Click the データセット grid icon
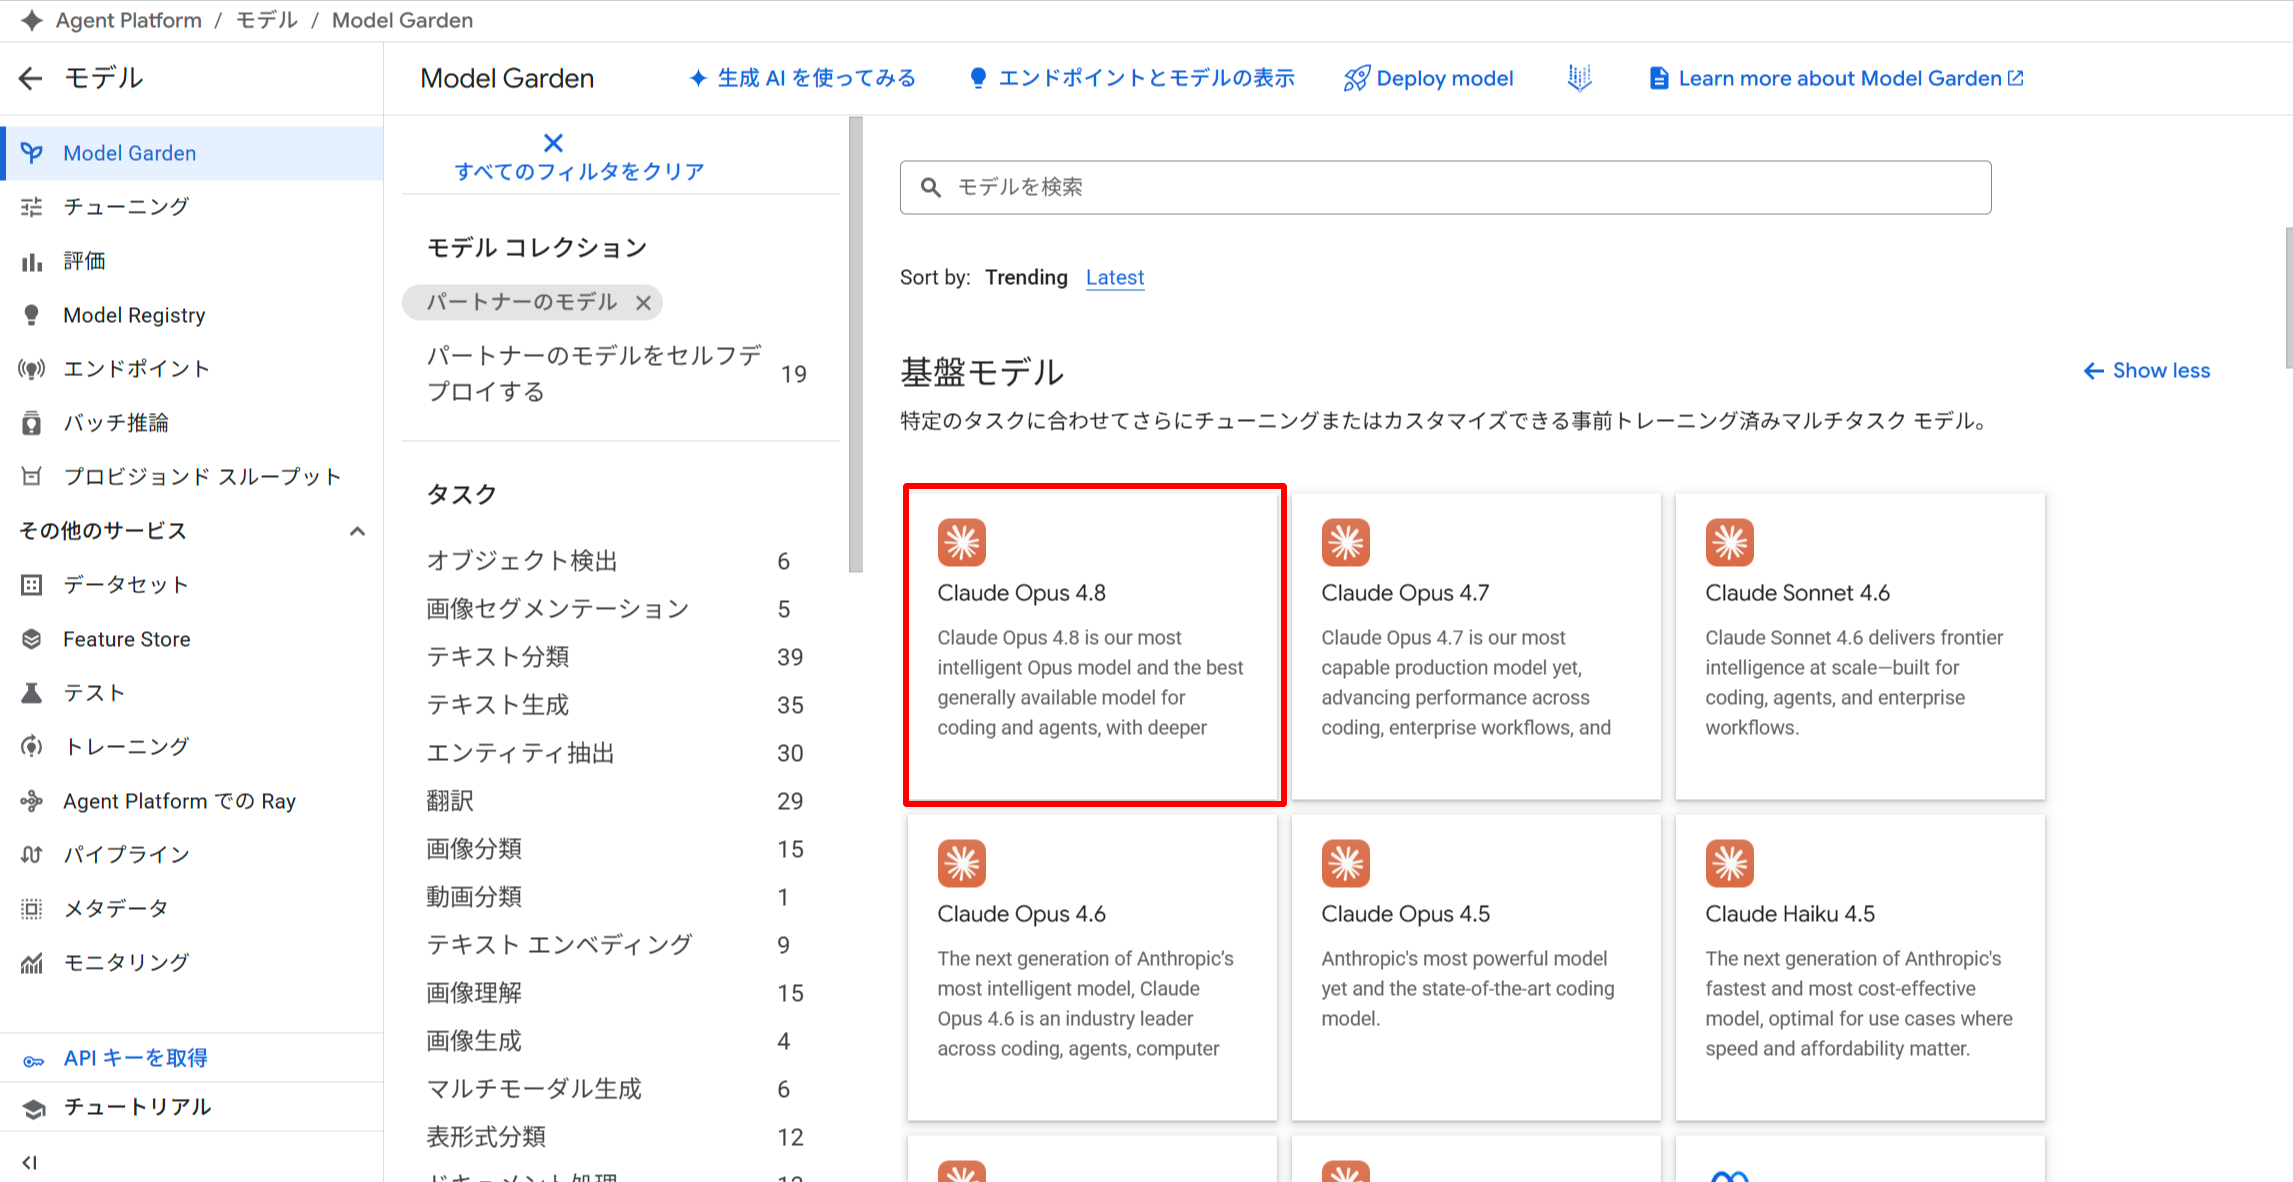 click(x=32, y=585)
